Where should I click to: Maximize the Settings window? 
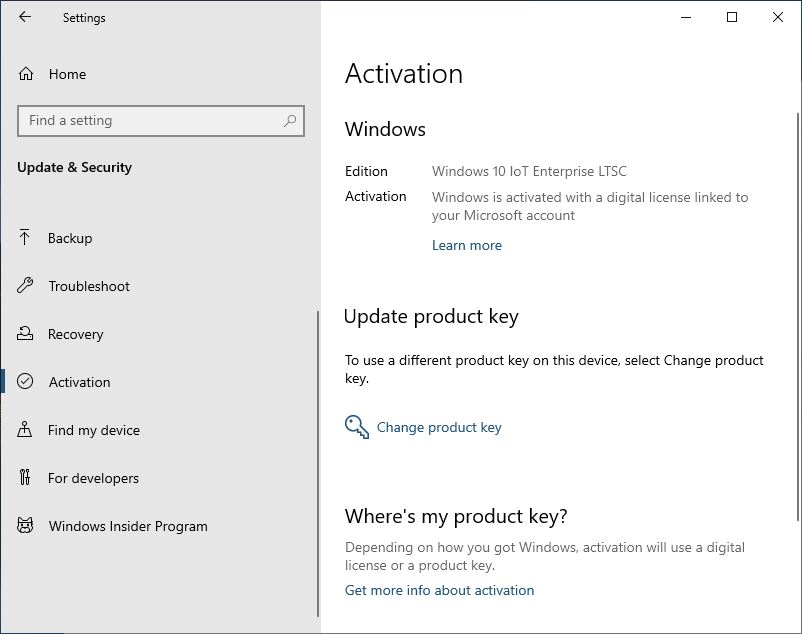[x=732, y=17]
